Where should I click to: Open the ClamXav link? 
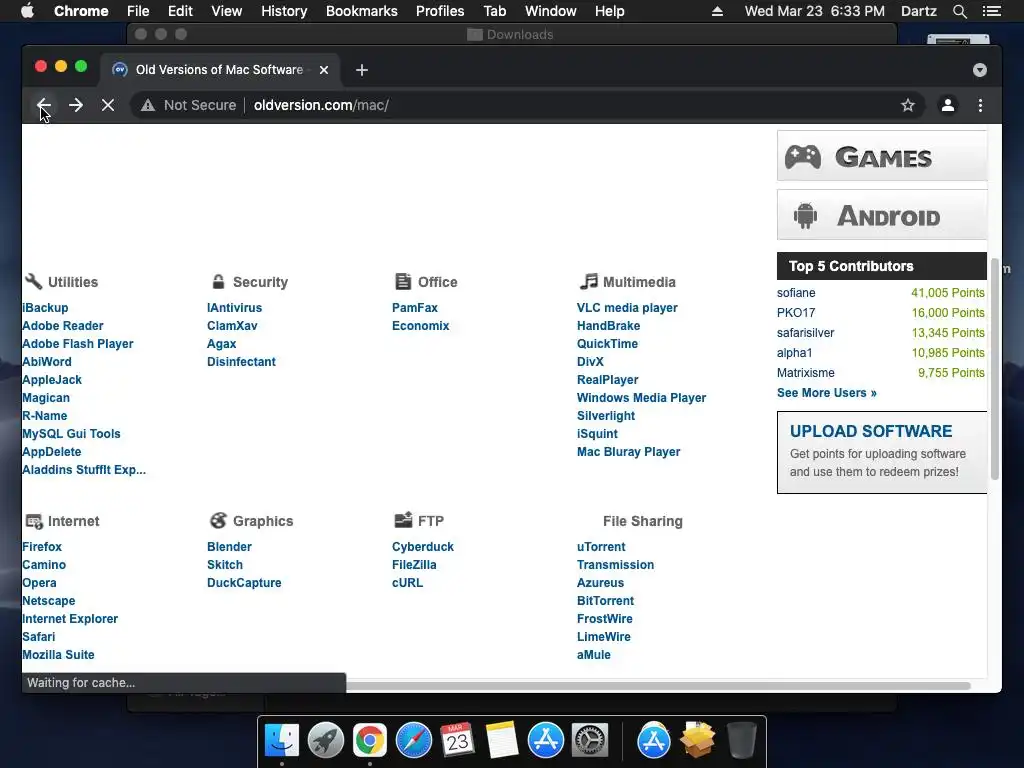[x=232, y=325]
